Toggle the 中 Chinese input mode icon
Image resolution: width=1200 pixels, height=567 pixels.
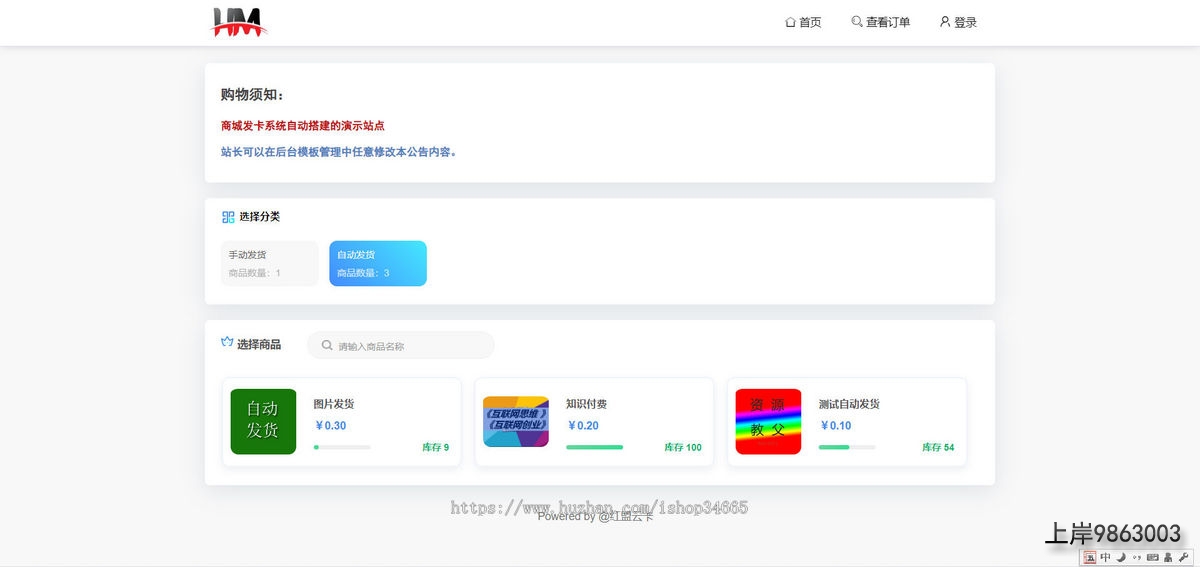coord(1105,557)
